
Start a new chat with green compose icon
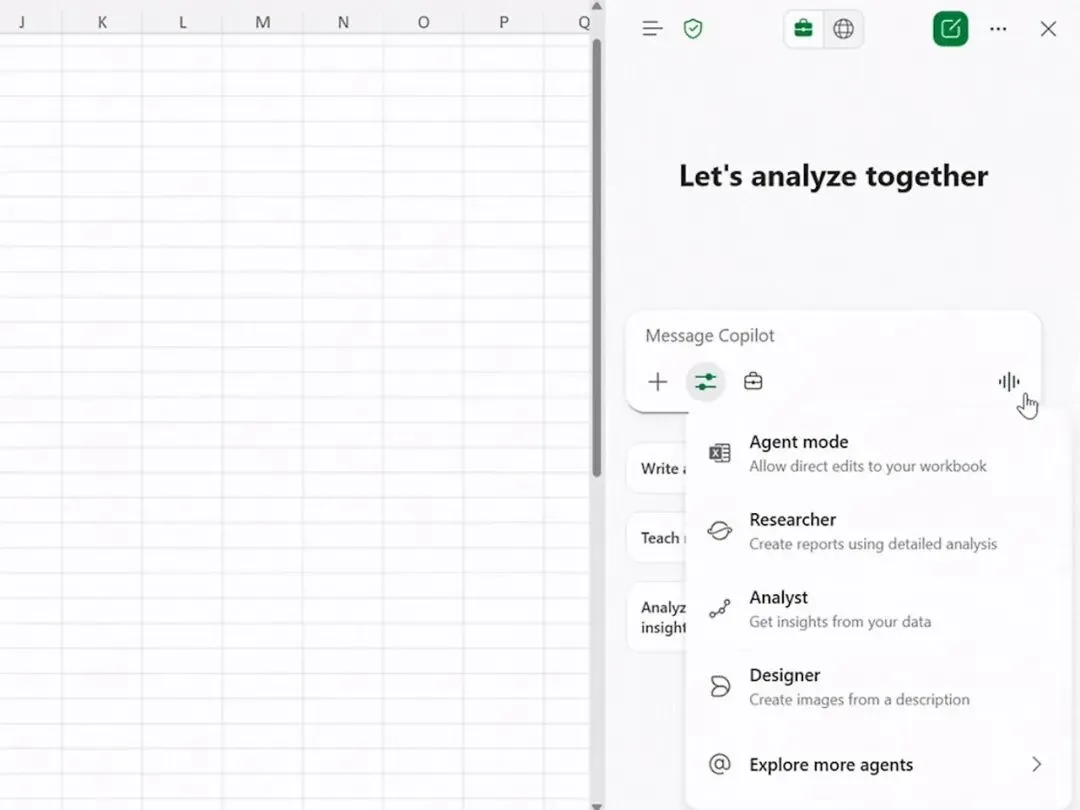click(x=951, y=29)
